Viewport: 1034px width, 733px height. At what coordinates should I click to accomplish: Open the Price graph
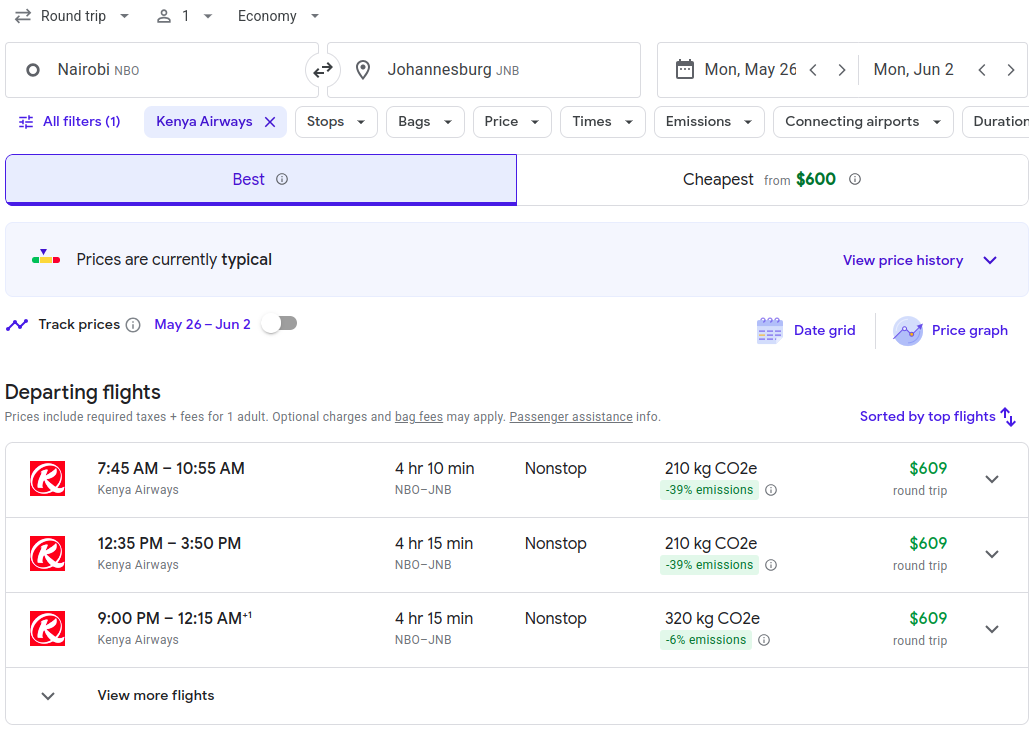coord(951,331)
